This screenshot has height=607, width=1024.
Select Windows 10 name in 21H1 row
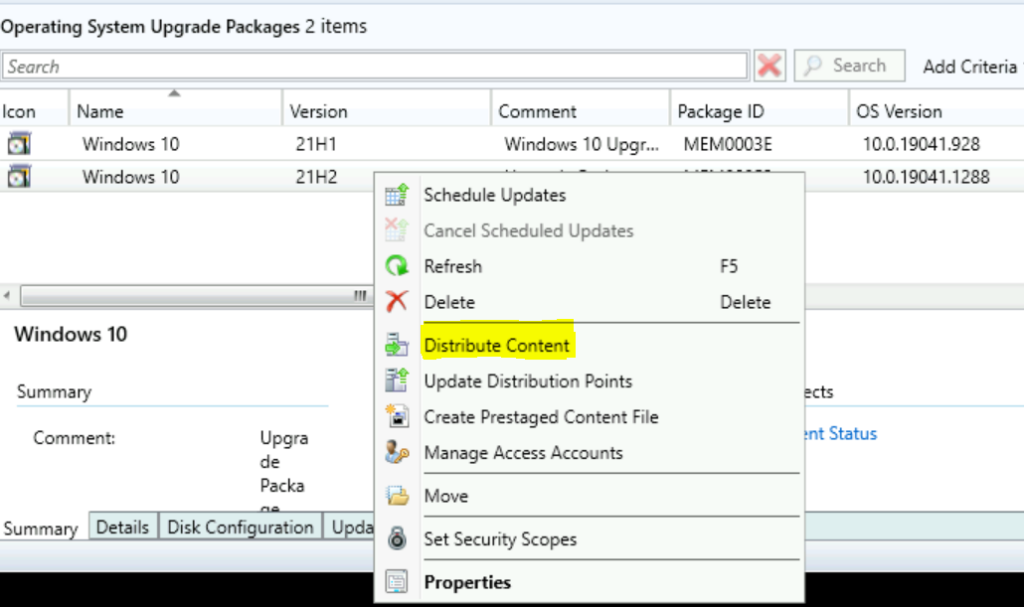(131, 144)
